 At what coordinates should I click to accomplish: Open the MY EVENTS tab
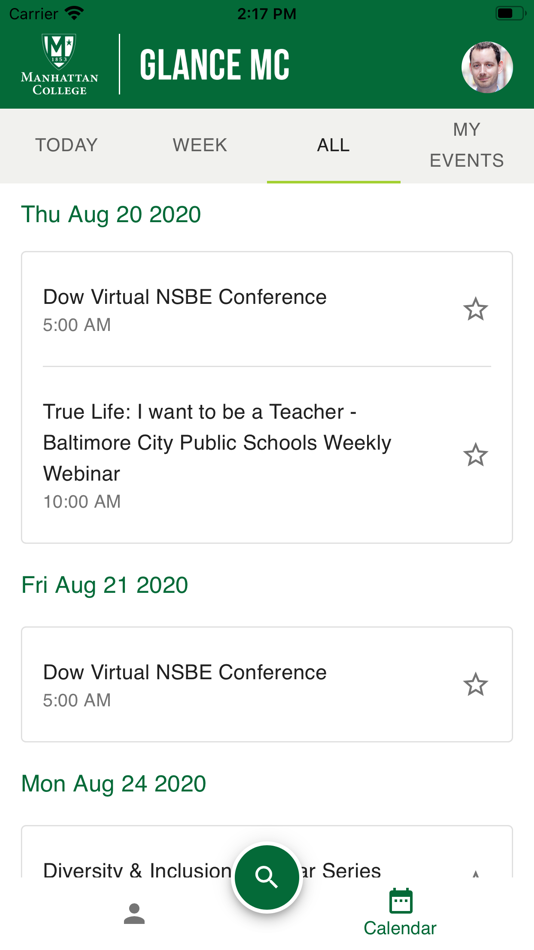point(467,145)
